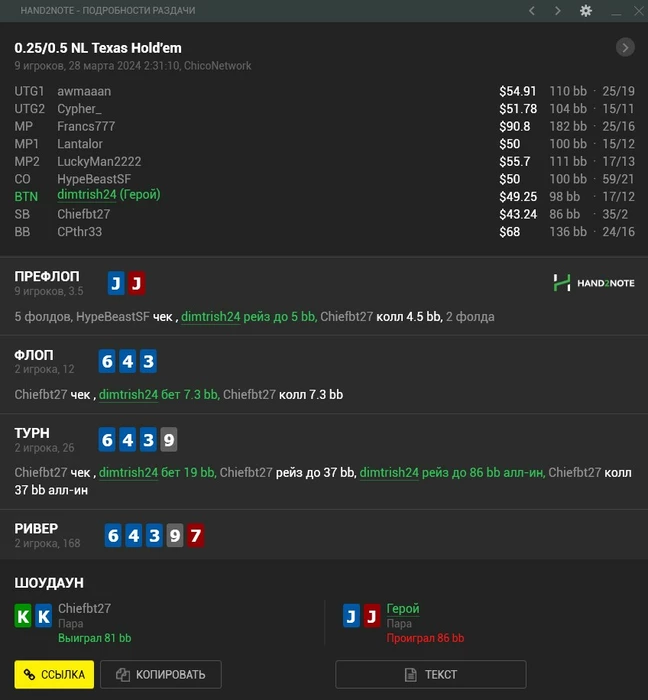
Task: Click the red 7 card on the river
Action: [195, 535]
